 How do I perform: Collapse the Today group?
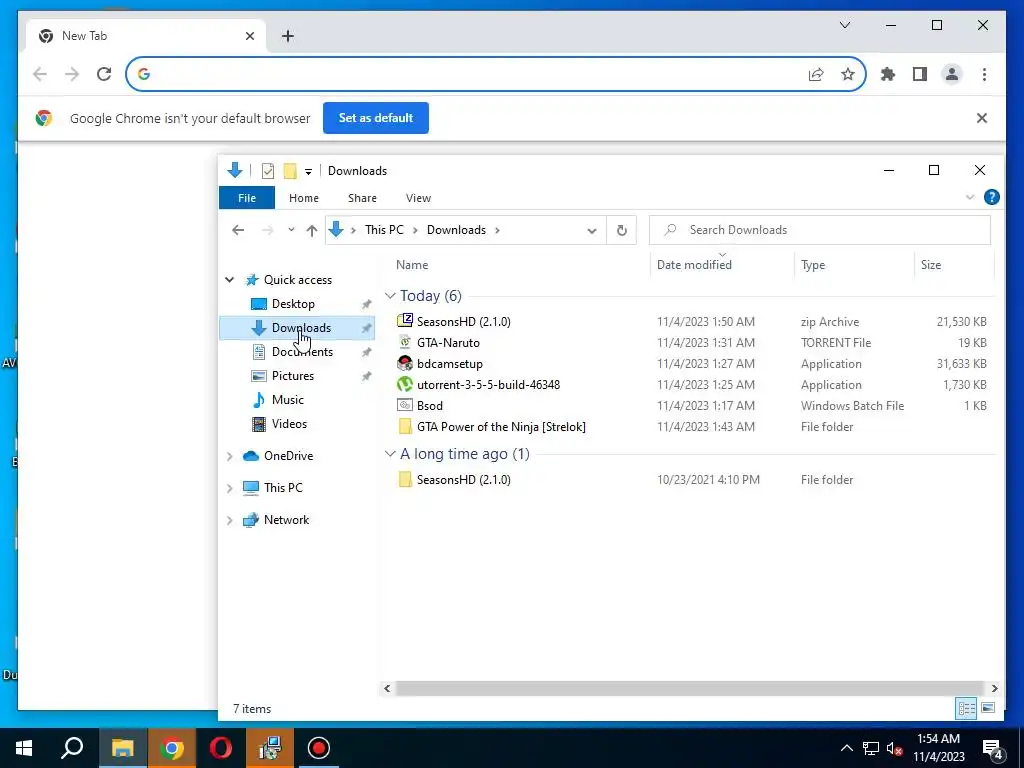391,296
